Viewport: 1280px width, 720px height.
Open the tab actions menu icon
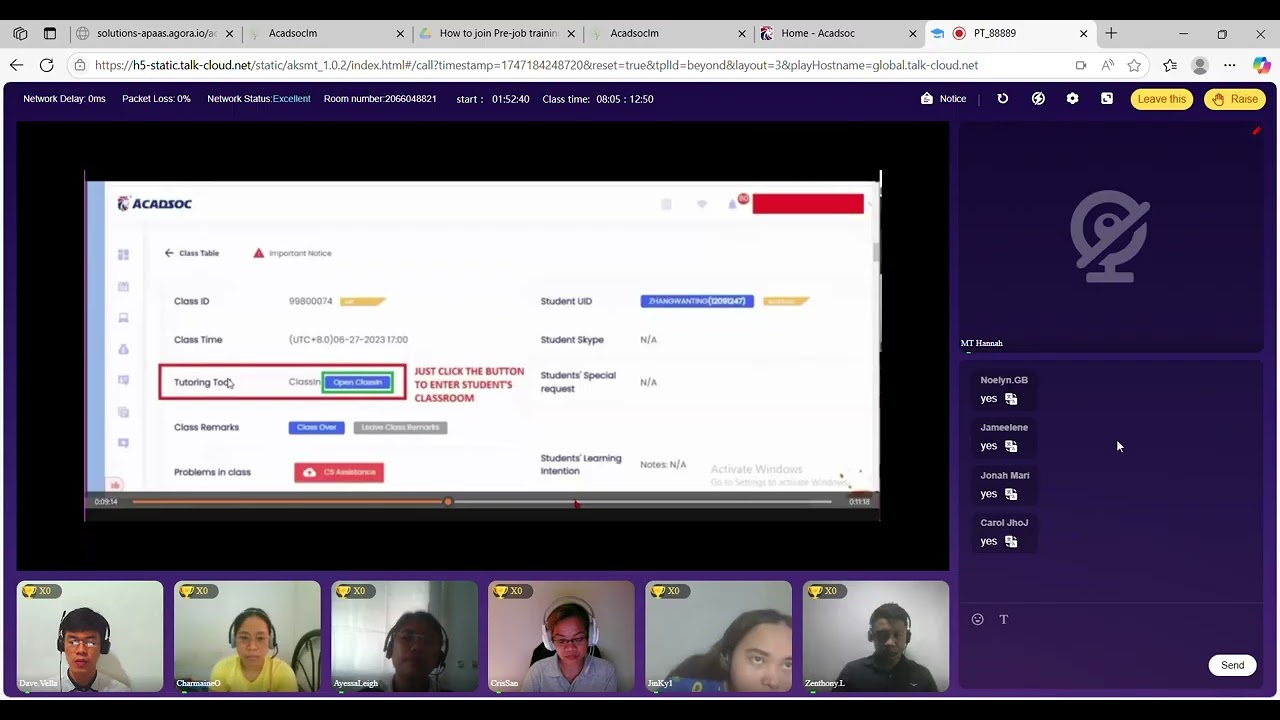click(50, 33)
